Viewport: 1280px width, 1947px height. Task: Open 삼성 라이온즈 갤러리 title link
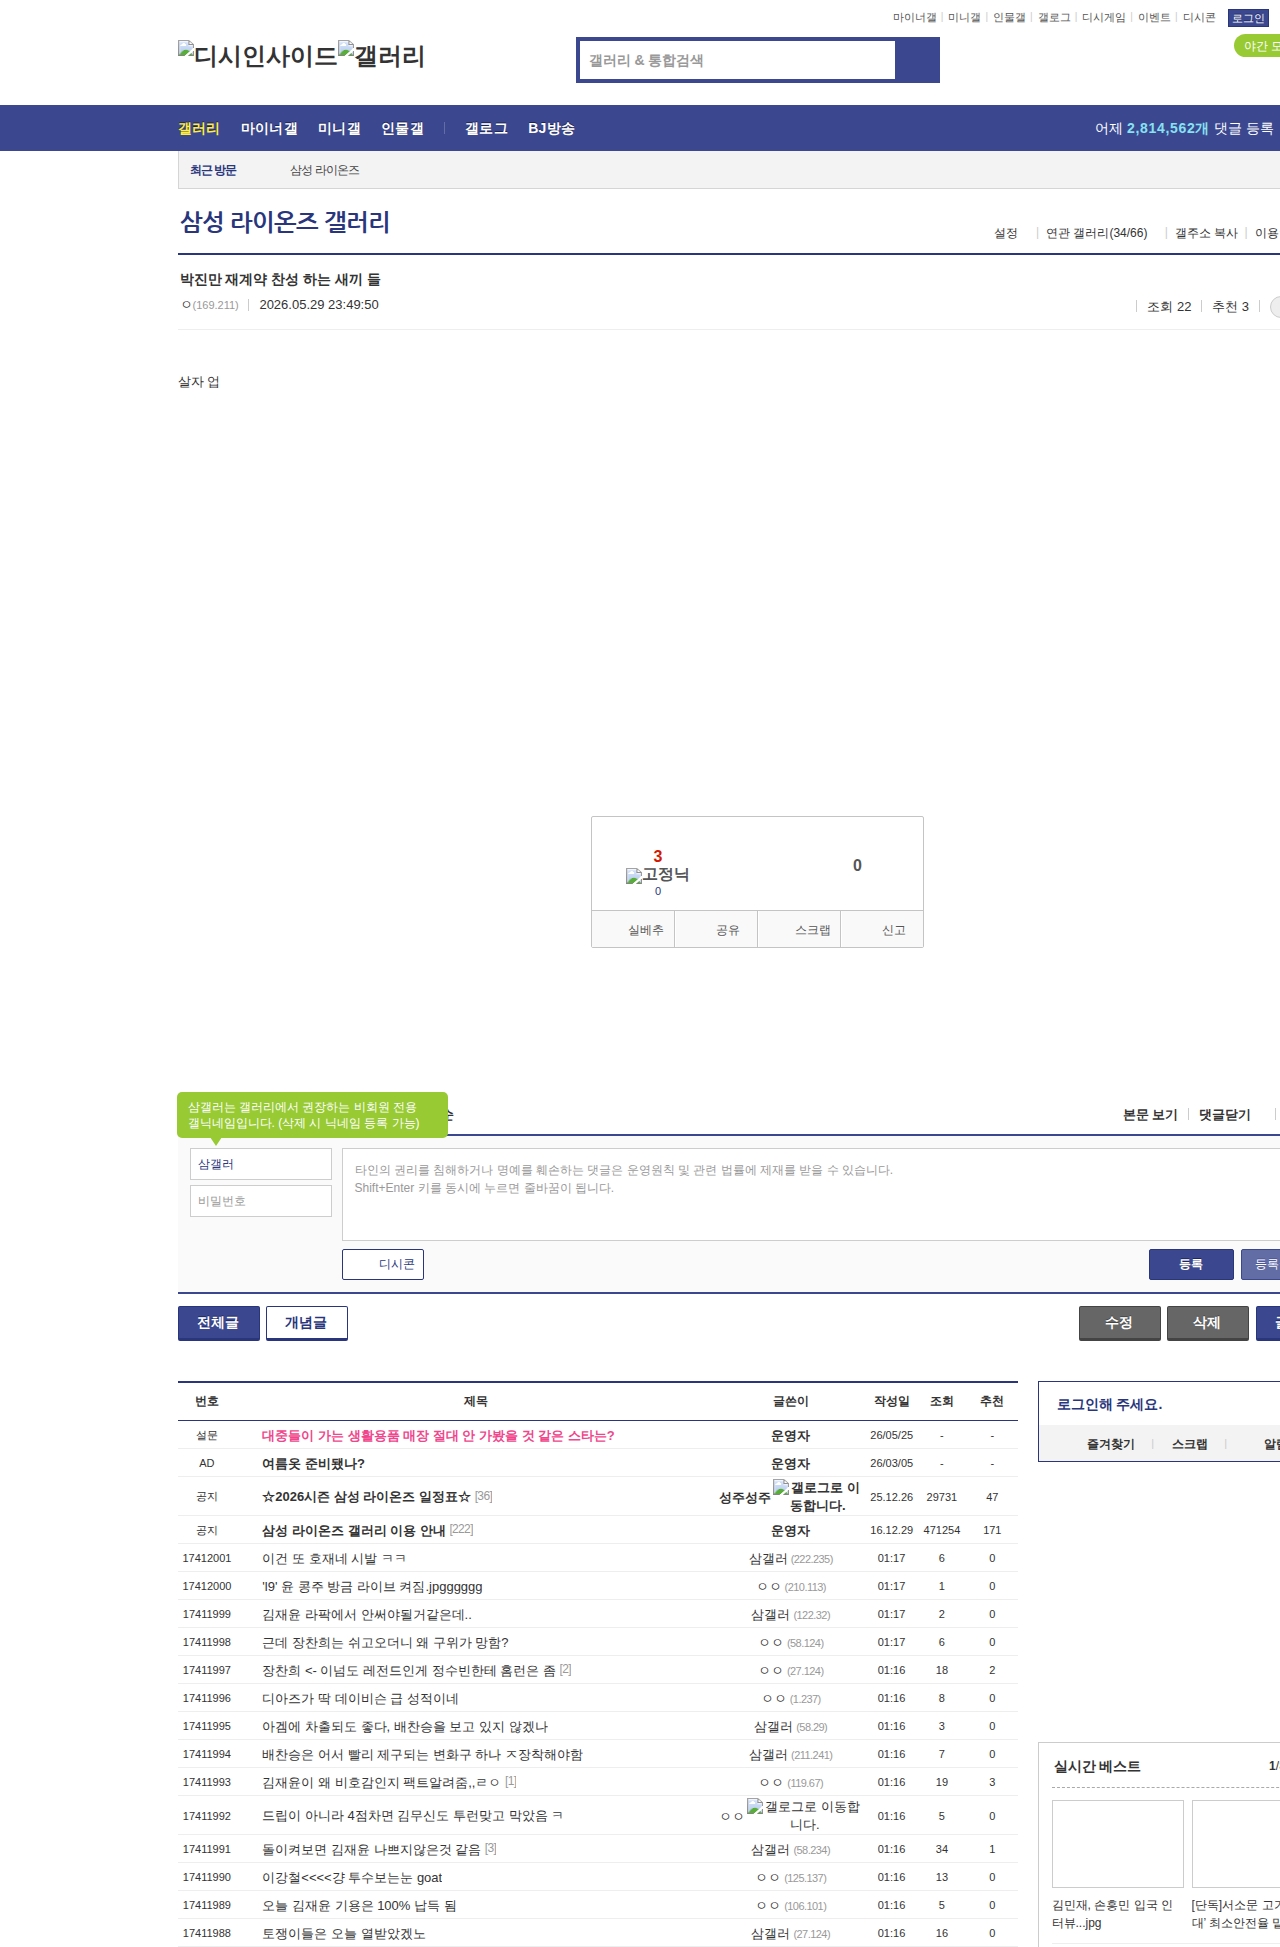285,221
